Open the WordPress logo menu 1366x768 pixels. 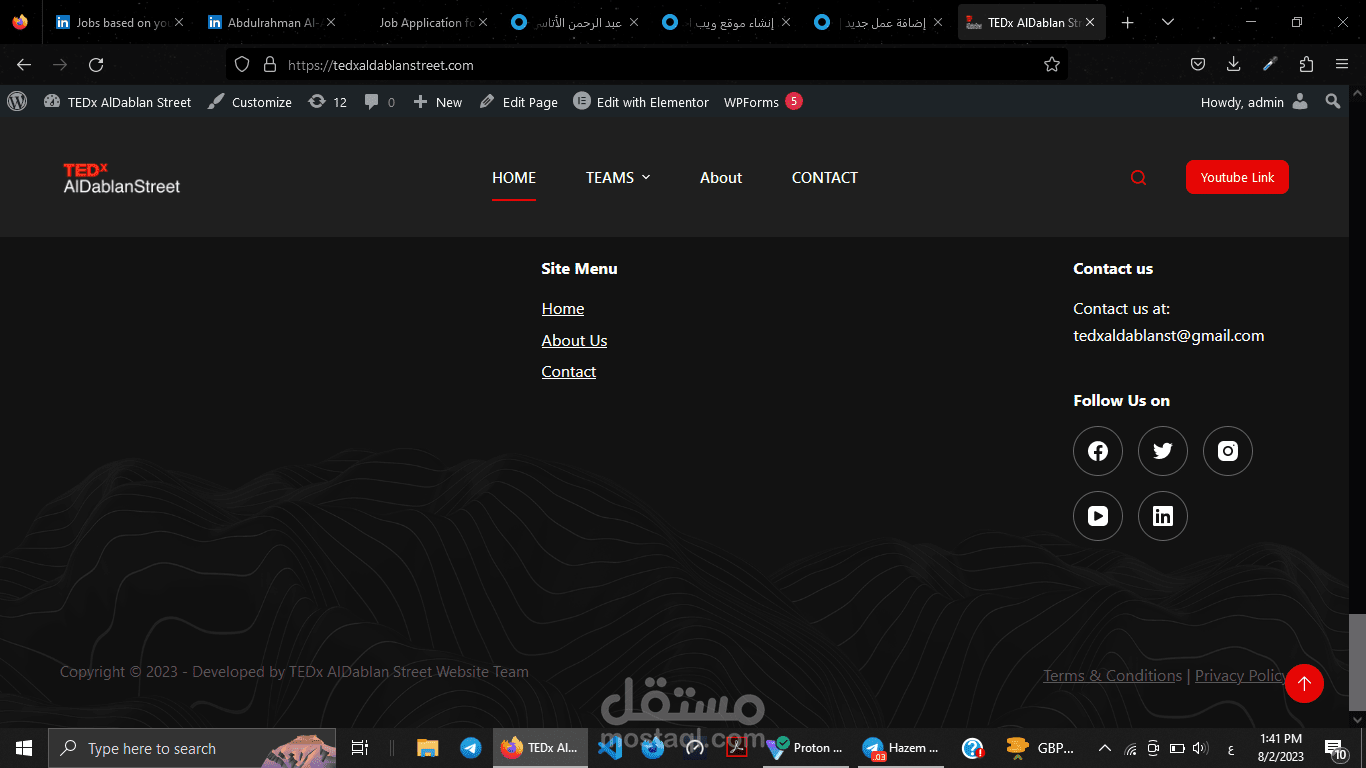pos(16,101)
